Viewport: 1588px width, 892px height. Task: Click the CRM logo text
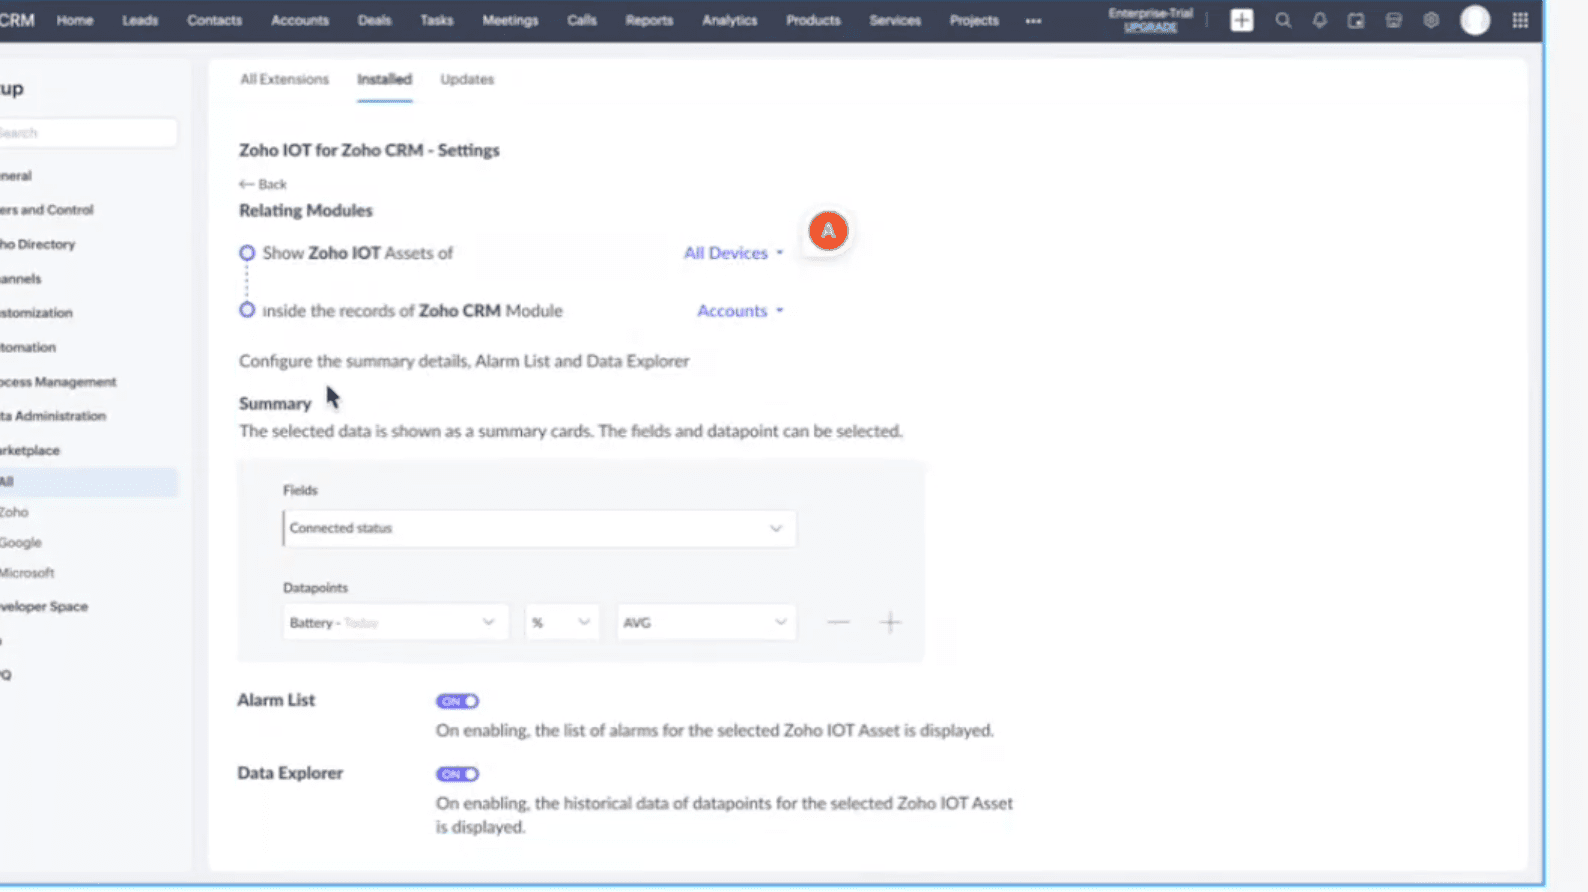coord(17,20)
